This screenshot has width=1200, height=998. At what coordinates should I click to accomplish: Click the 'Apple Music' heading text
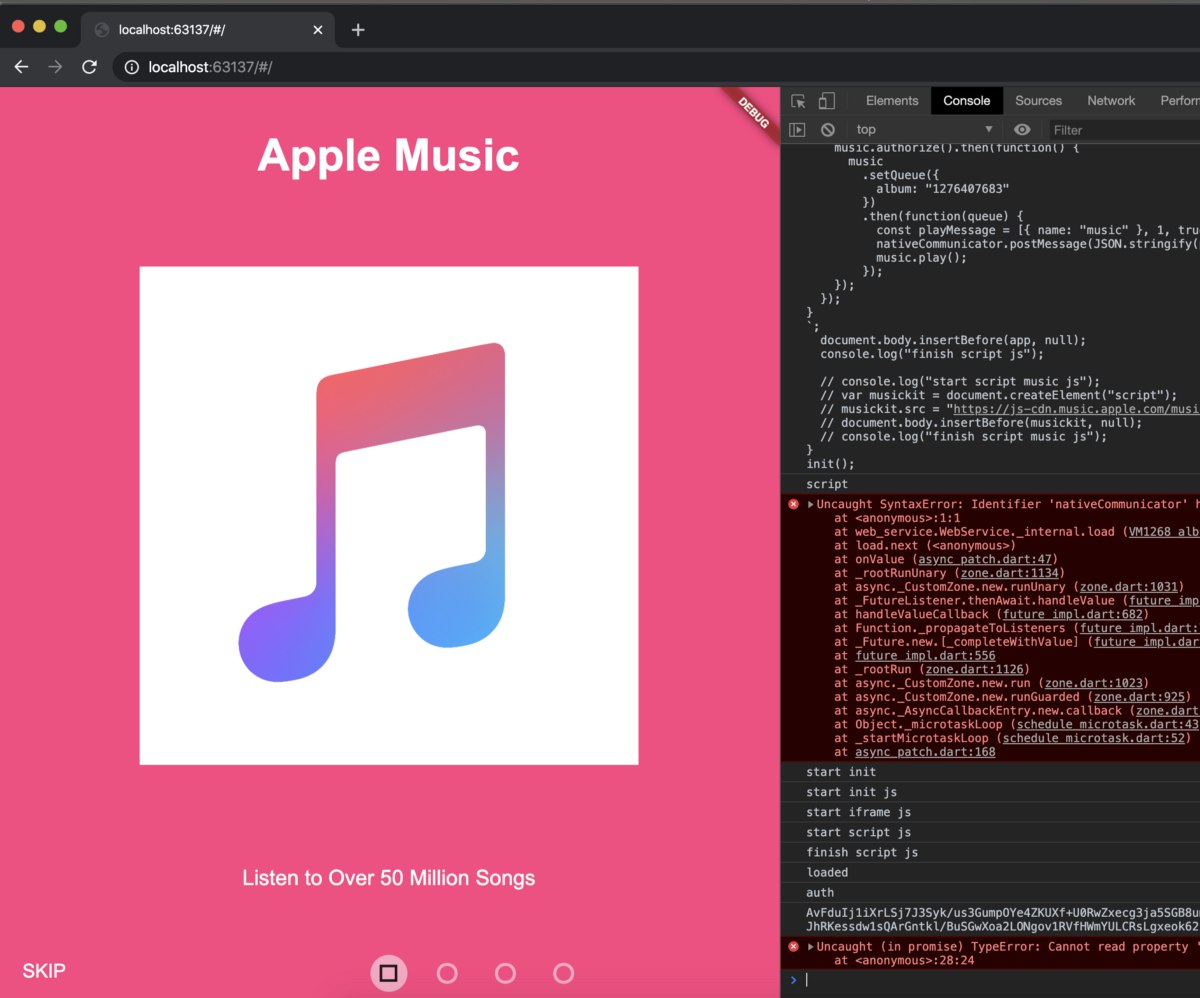coord(388,156)
